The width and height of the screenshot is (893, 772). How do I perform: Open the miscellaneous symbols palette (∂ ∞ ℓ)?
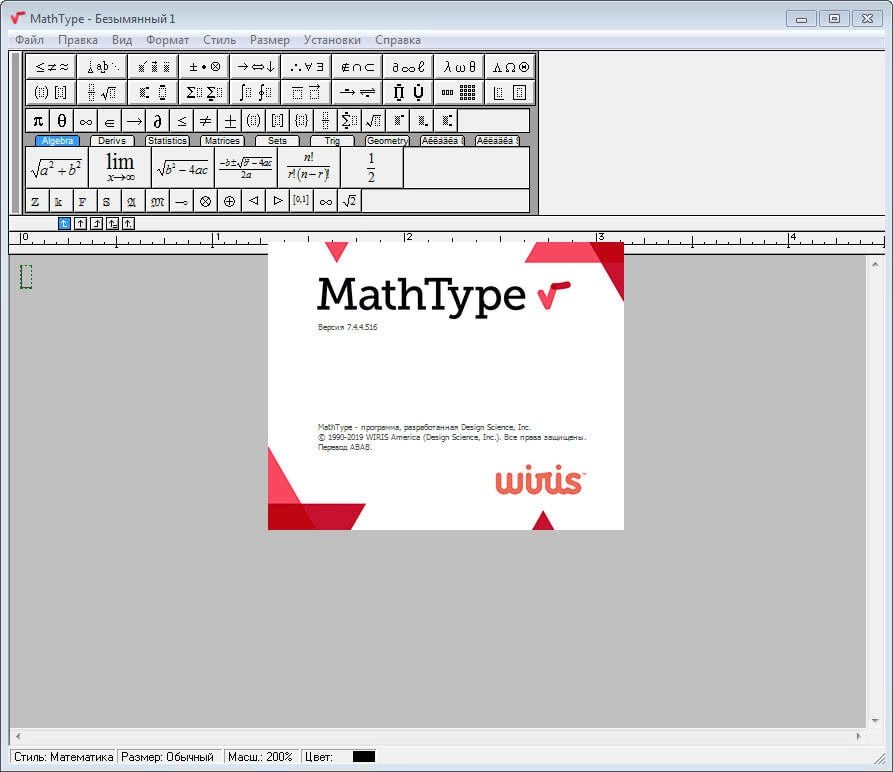[408, 67]
